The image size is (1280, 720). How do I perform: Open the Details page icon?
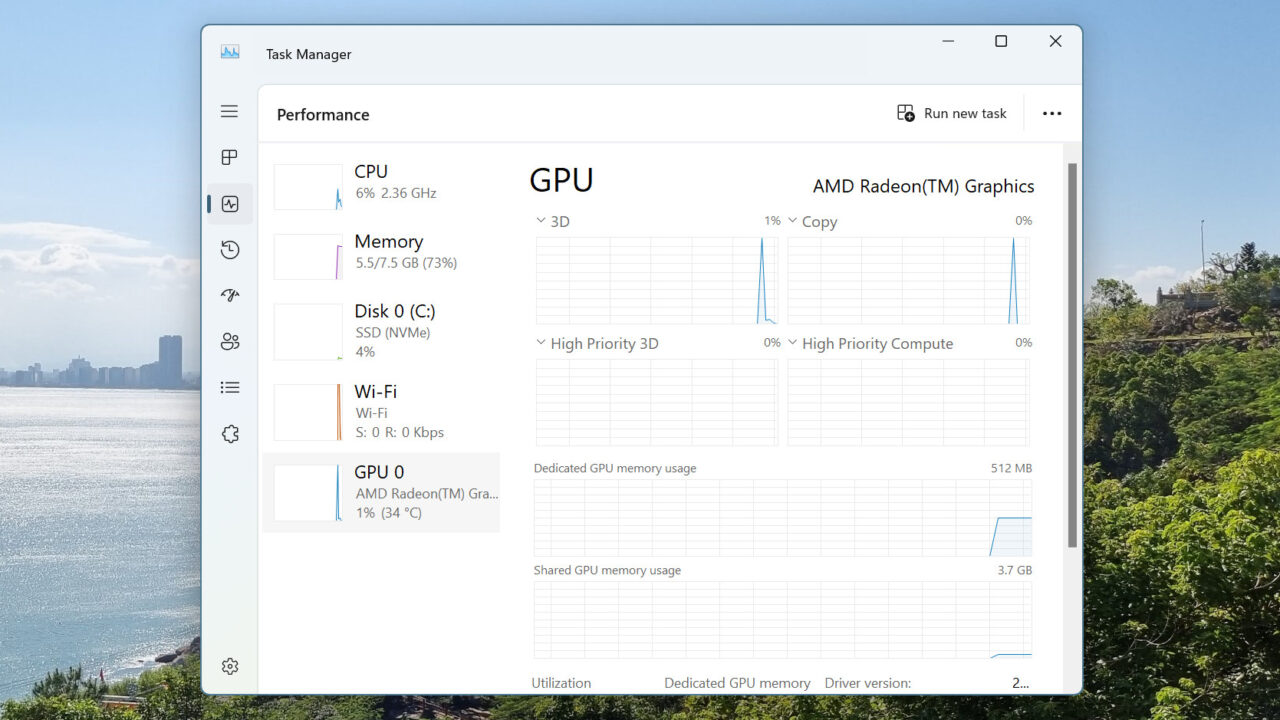229,387
